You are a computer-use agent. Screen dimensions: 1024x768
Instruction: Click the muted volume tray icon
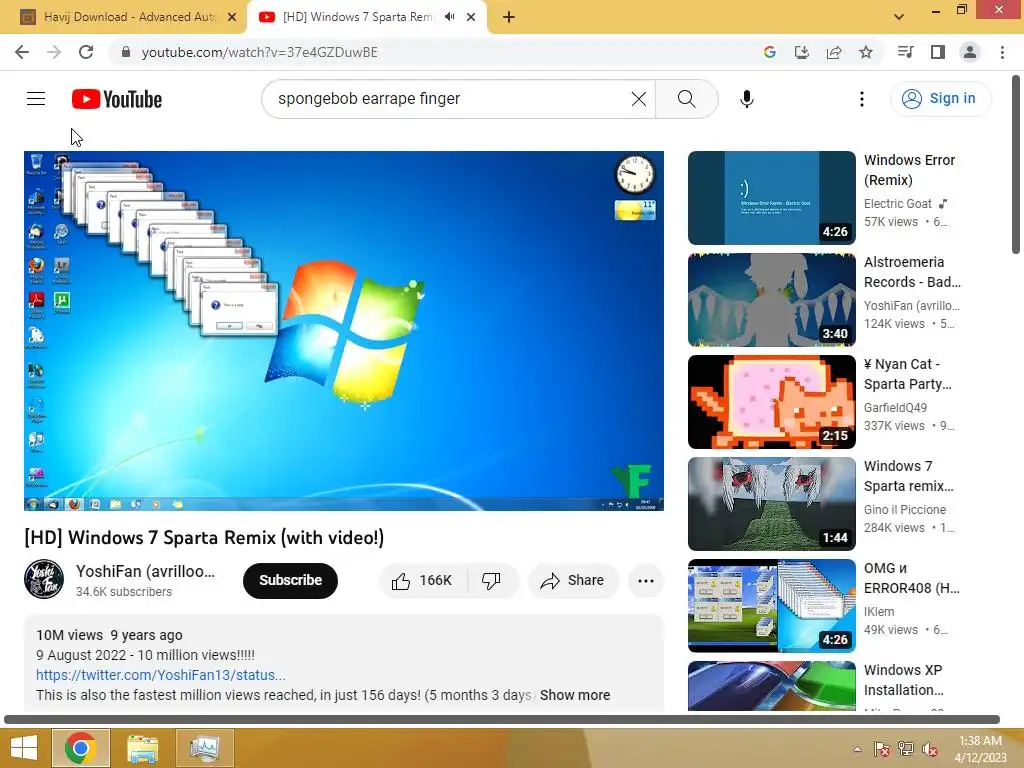click(929, 749)
